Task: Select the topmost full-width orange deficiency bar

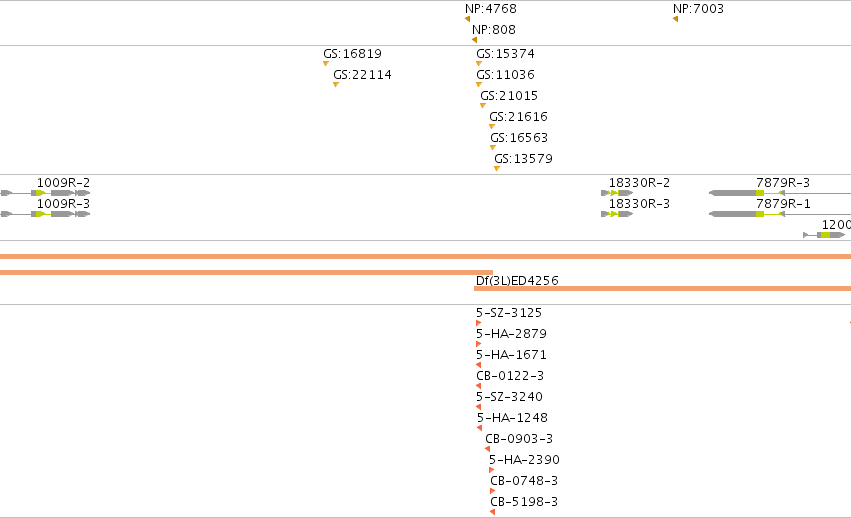Action: pos(426,256)
